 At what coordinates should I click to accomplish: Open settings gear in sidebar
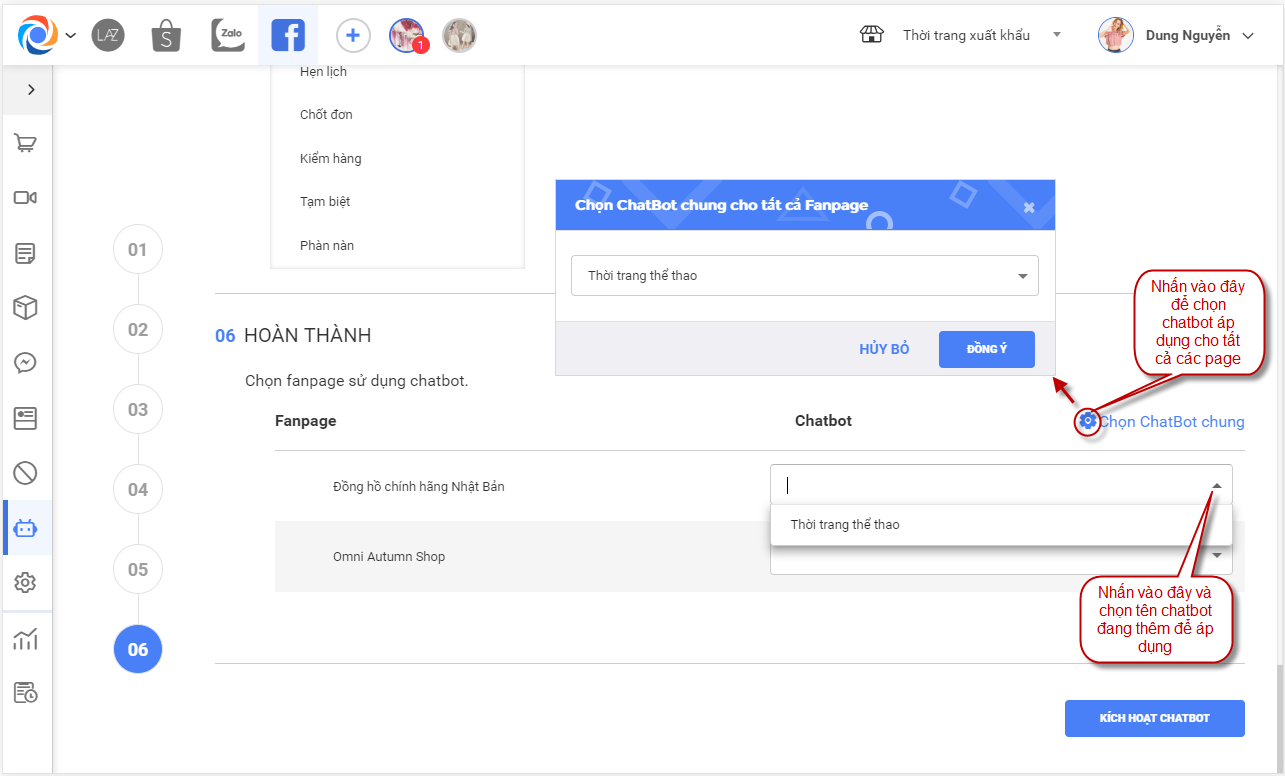[x=26, y=582]
